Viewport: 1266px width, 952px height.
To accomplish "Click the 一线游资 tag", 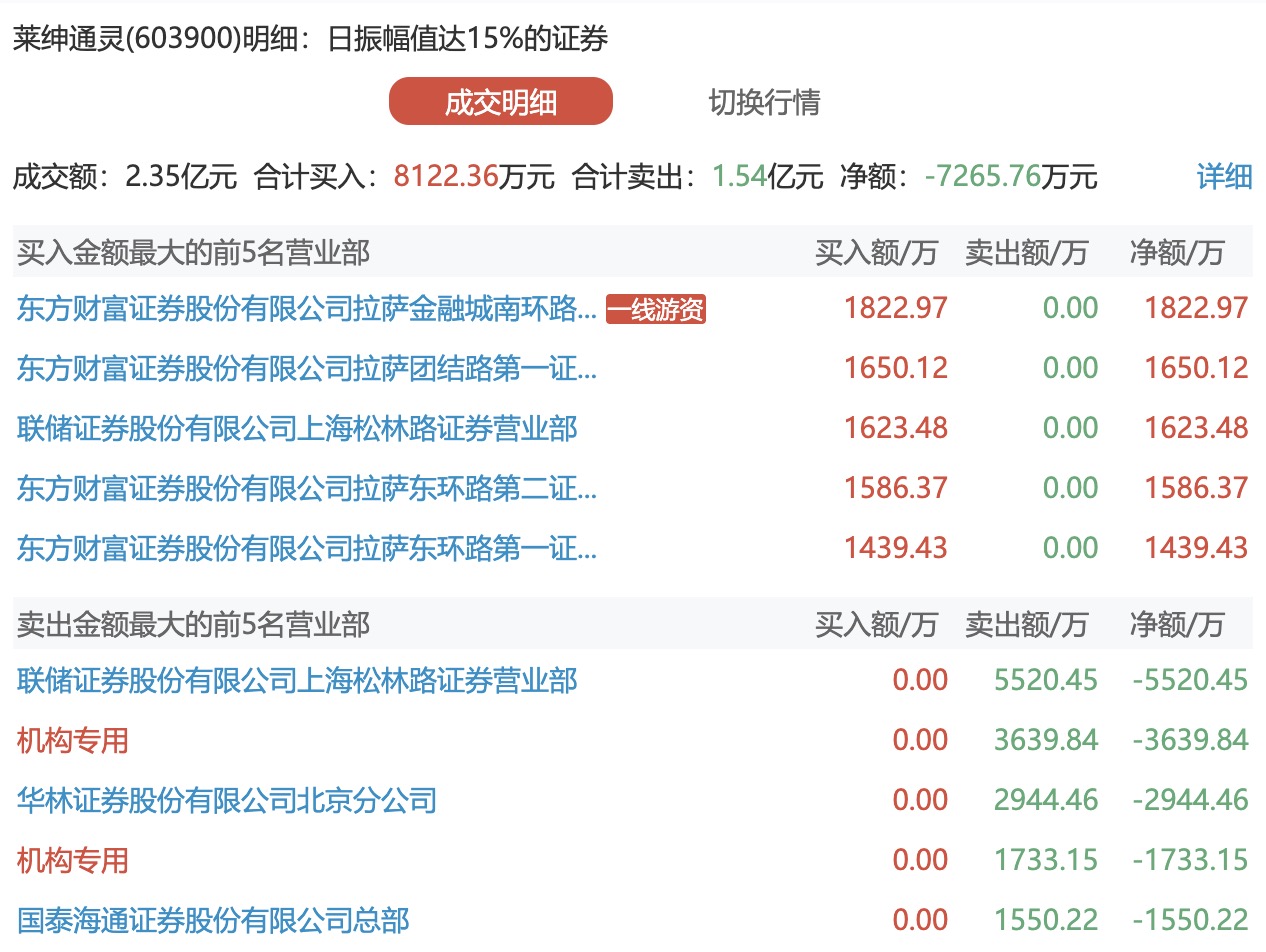I will 656,310.
